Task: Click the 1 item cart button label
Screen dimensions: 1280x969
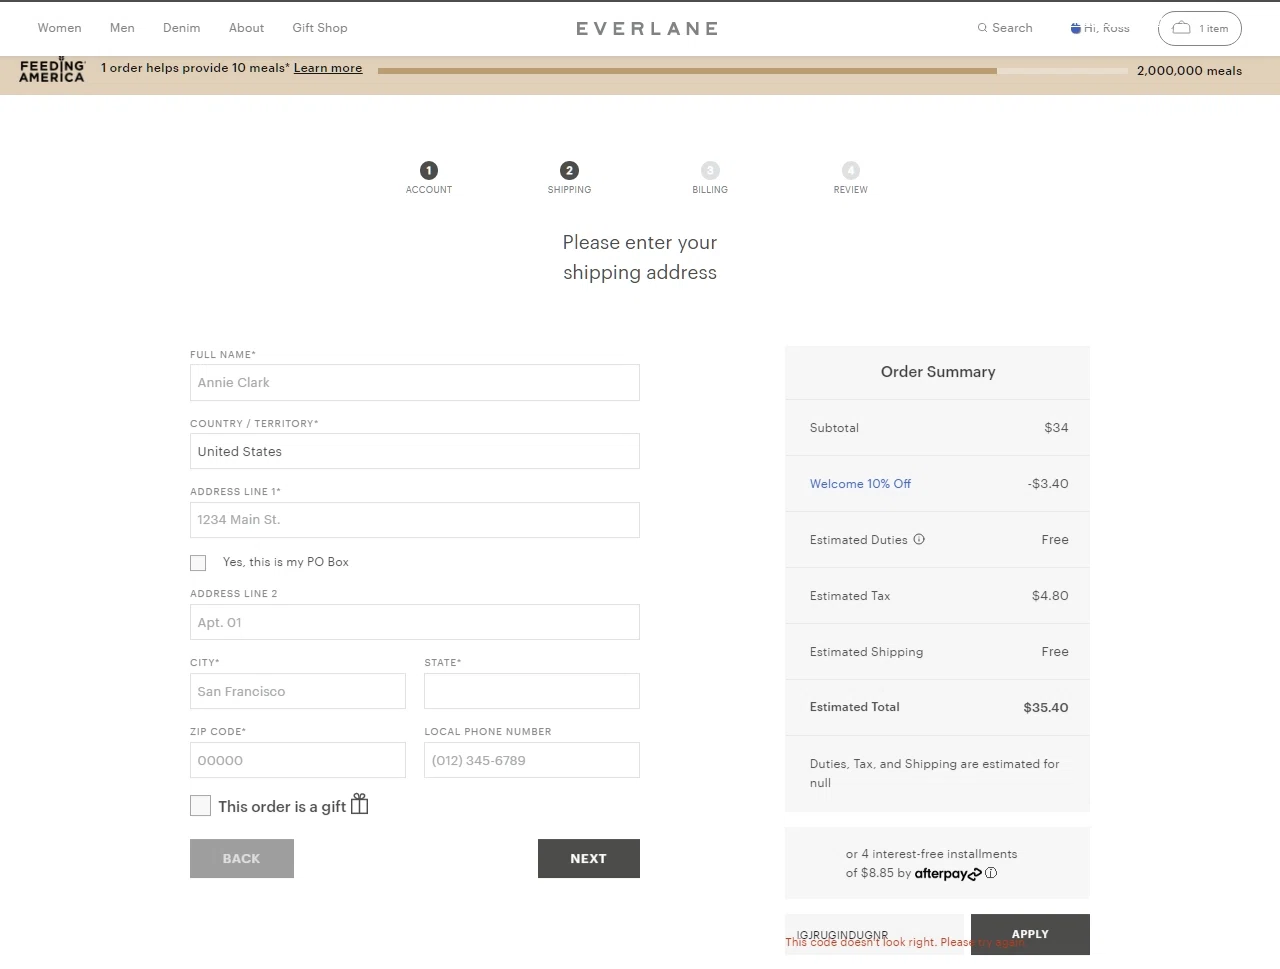Action: pos(1214,29)
